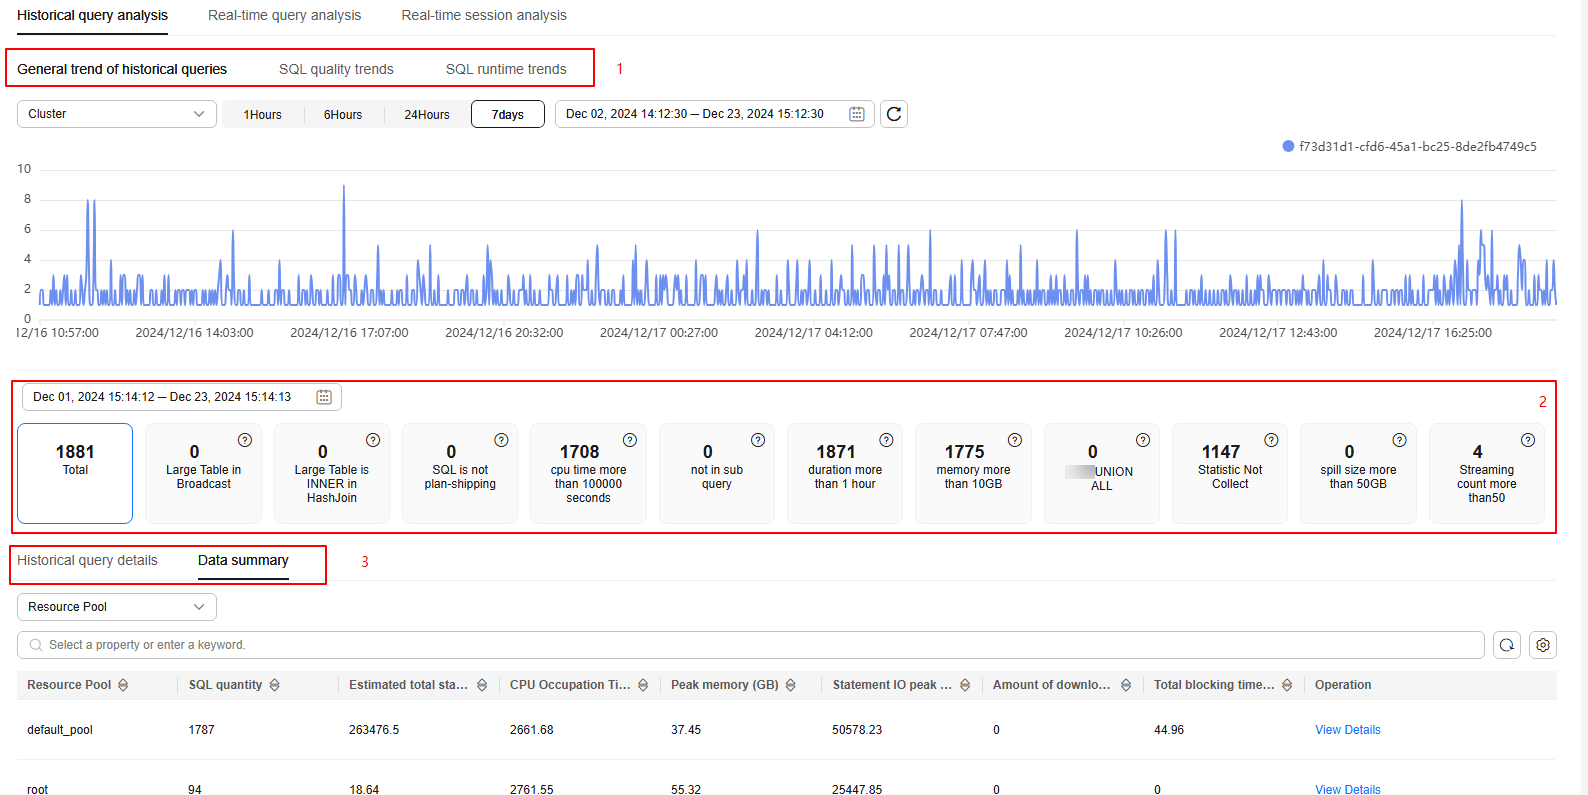
Task: Click SQL quantity value 1787
Action: [x=201, y=730]
